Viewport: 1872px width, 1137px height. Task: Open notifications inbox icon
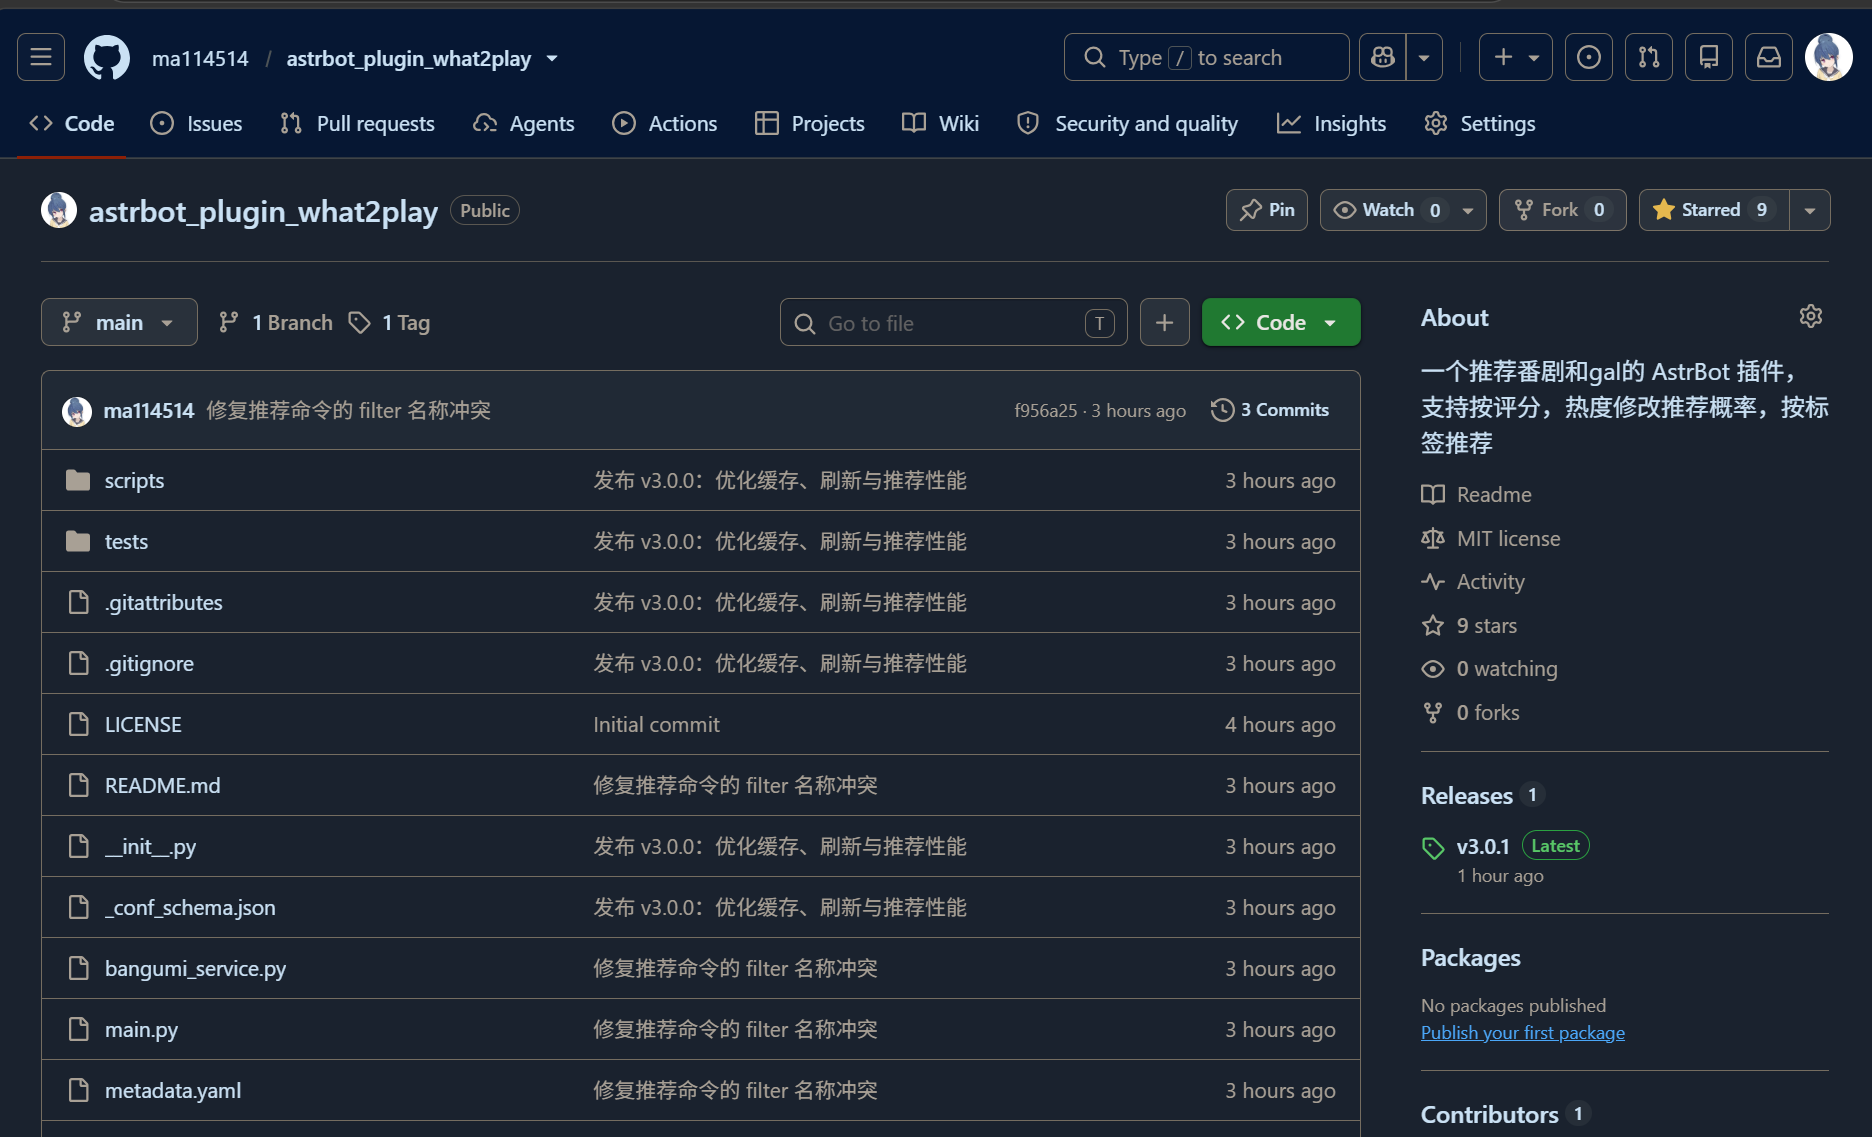point(1769,57)
